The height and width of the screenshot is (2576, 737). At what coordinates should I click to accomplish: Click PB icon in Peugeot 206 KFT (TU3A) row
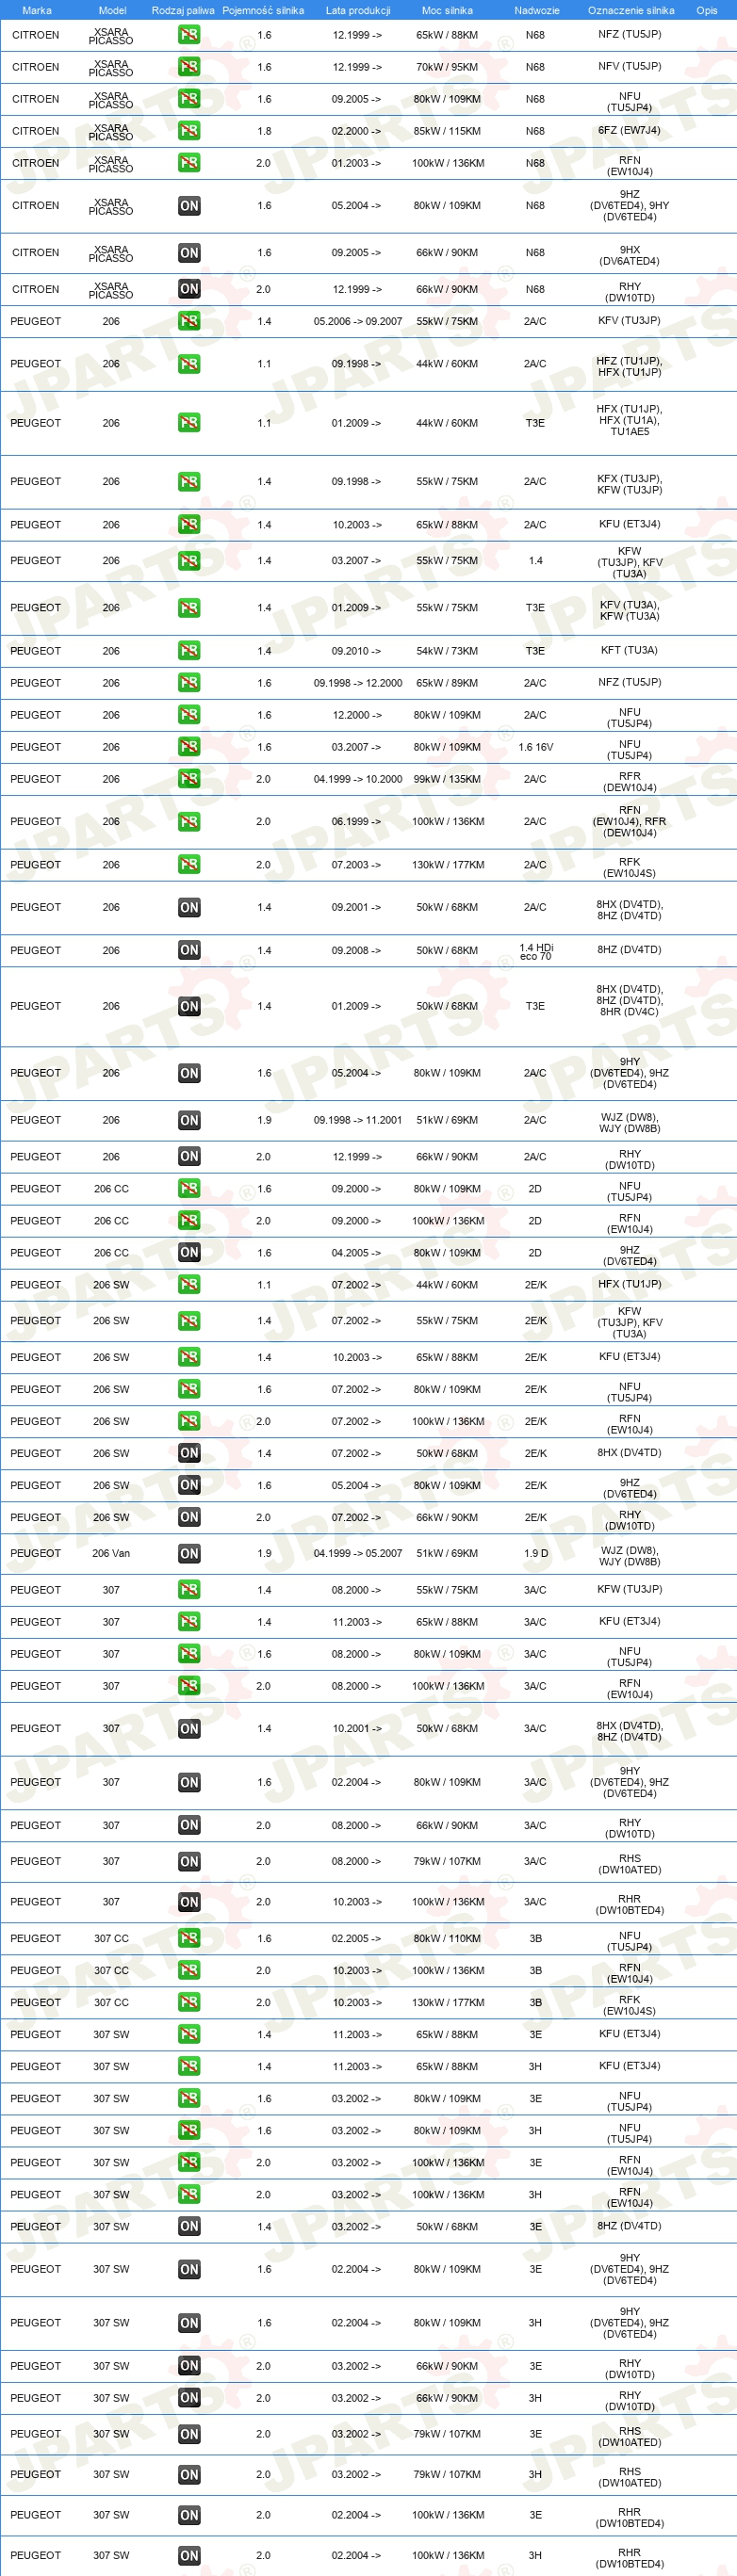point(189,651)
